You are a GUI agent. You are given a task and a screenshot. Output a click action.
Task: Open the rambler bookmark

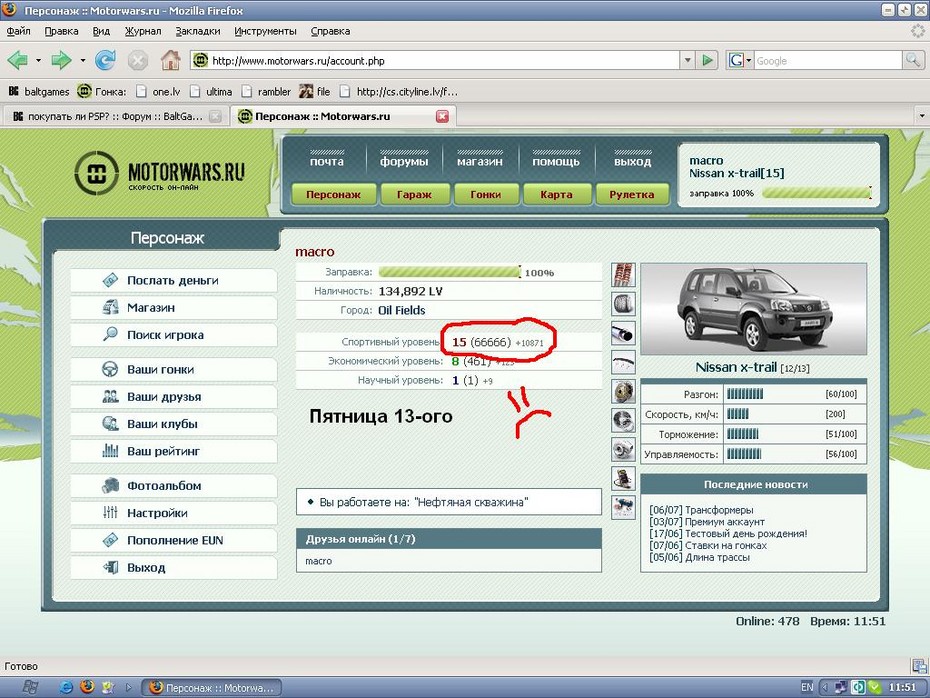[266, 91]
